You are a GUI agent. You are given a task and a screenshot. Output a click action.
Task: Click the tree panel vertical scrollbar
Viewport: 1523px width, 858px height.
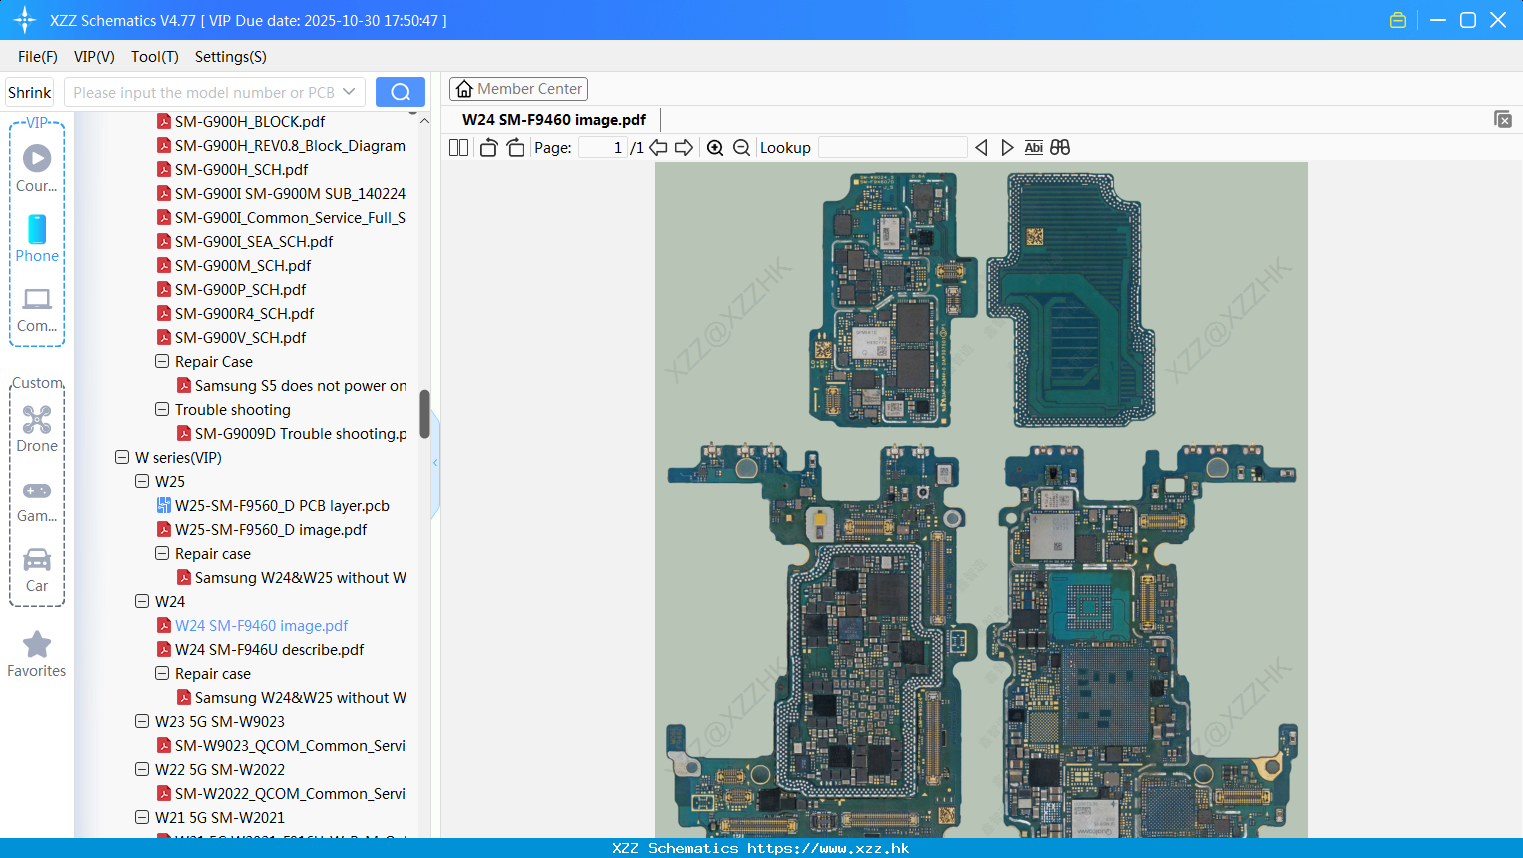point(424,414)
